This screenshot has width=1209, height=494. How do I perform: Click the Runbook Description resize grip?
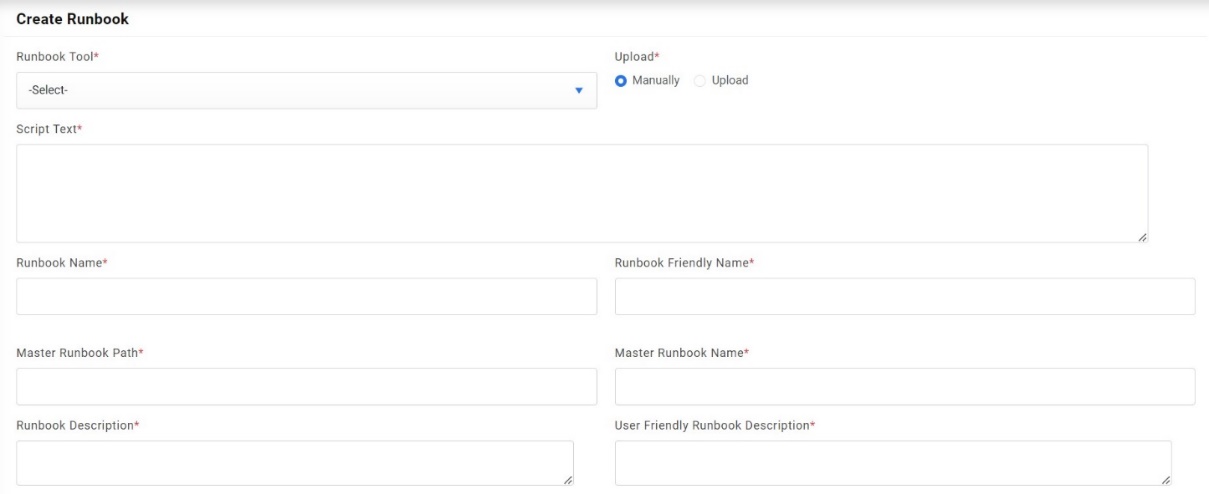(x=568, y=480)
